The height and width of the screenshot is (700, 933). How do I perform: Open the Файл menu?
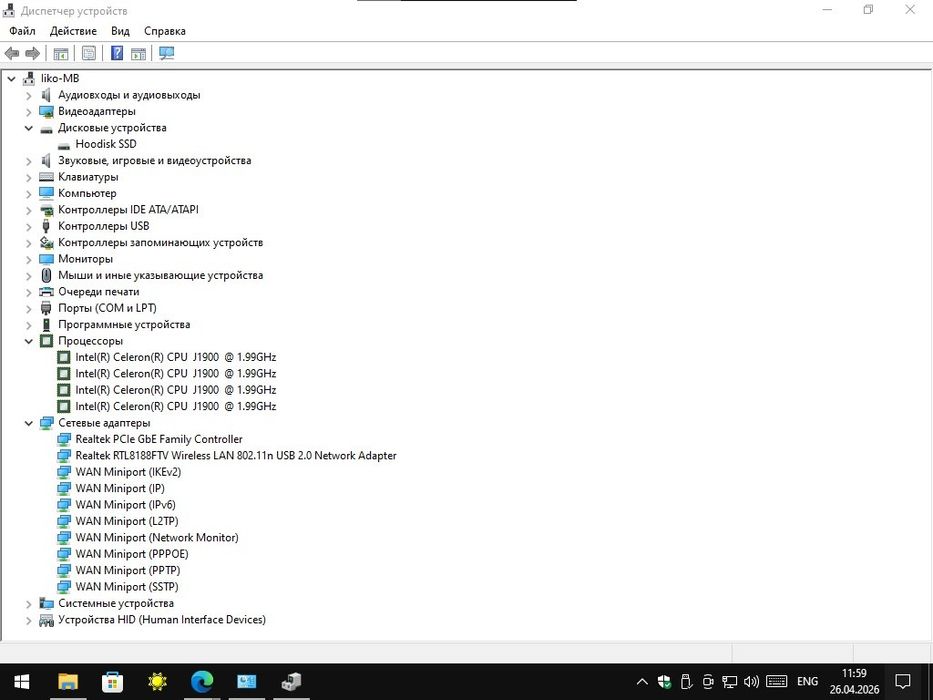pos(22,31)
